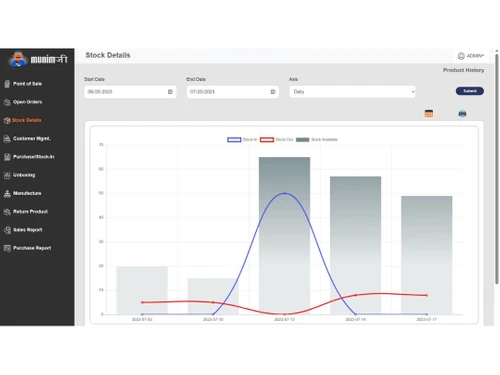This screenshot has width=500, height=375.
Task: Click the Manufacture sidebar icon
Action: point(7,193)
